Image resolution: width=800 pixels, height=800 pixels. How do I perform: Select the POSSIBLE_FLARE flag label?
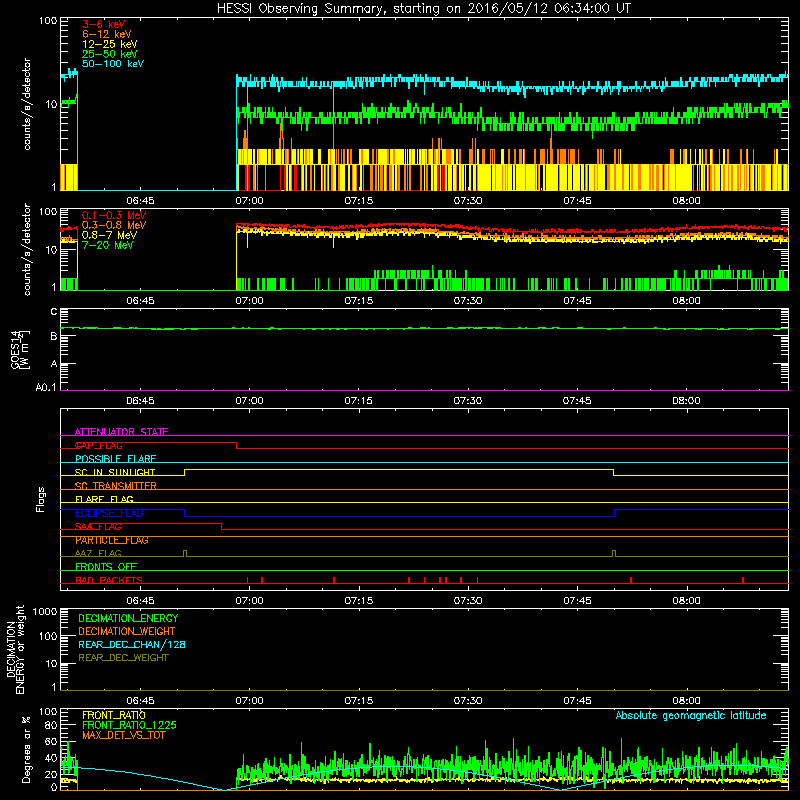[x=115, y=459]
